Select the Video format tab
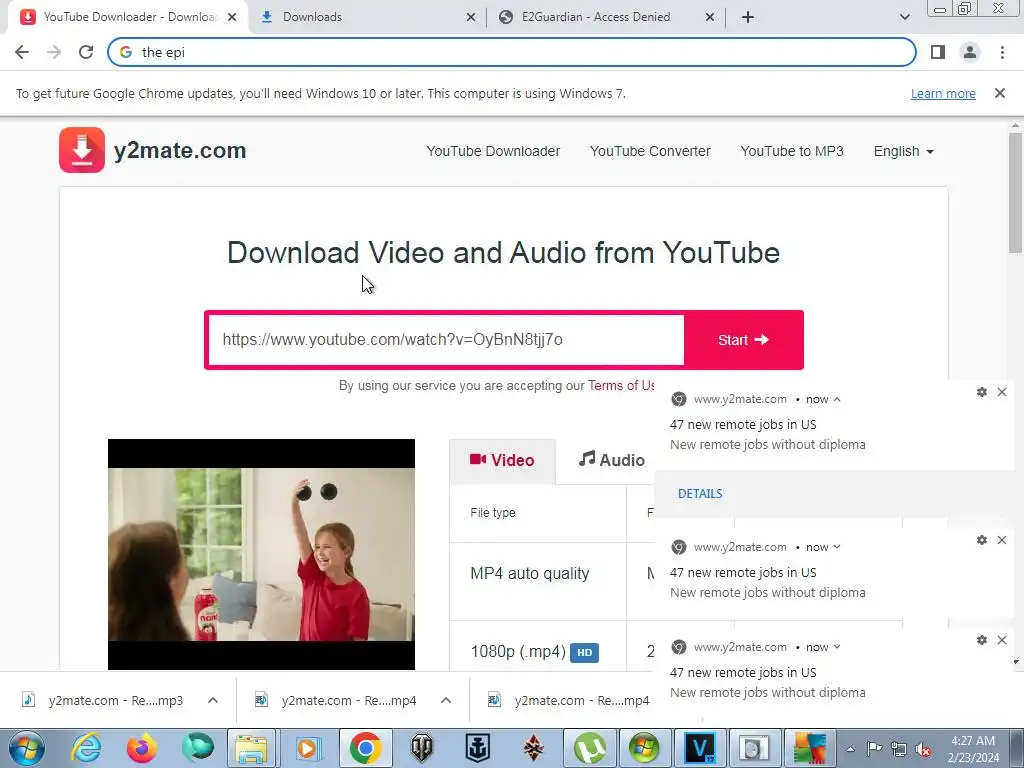Viewport: 1024px width, 768px height. click(502, 460)
